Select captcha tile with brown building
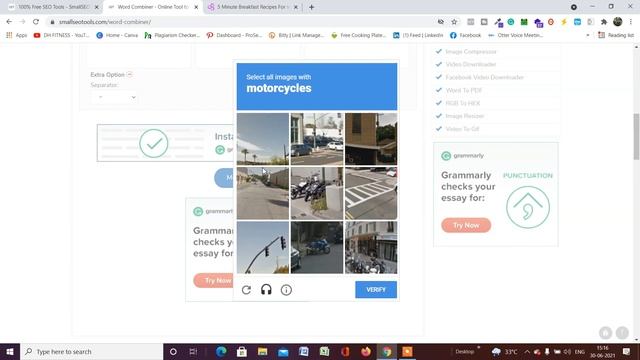This screenshot has height=360, width=640. click(x=371, y=139)
